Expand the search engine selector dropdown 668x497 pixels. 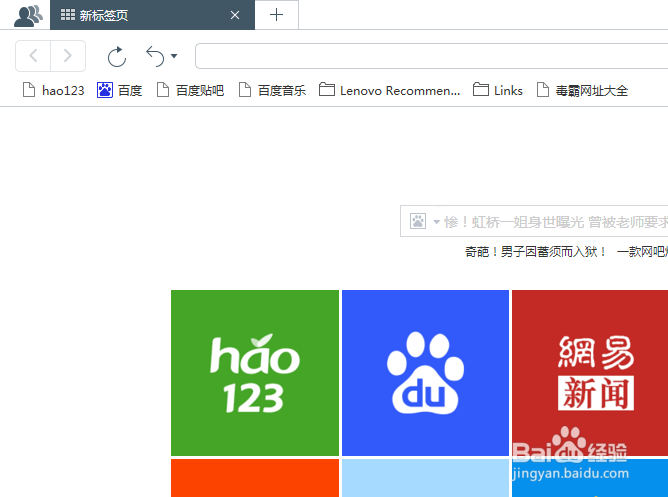tap(436, 221)
